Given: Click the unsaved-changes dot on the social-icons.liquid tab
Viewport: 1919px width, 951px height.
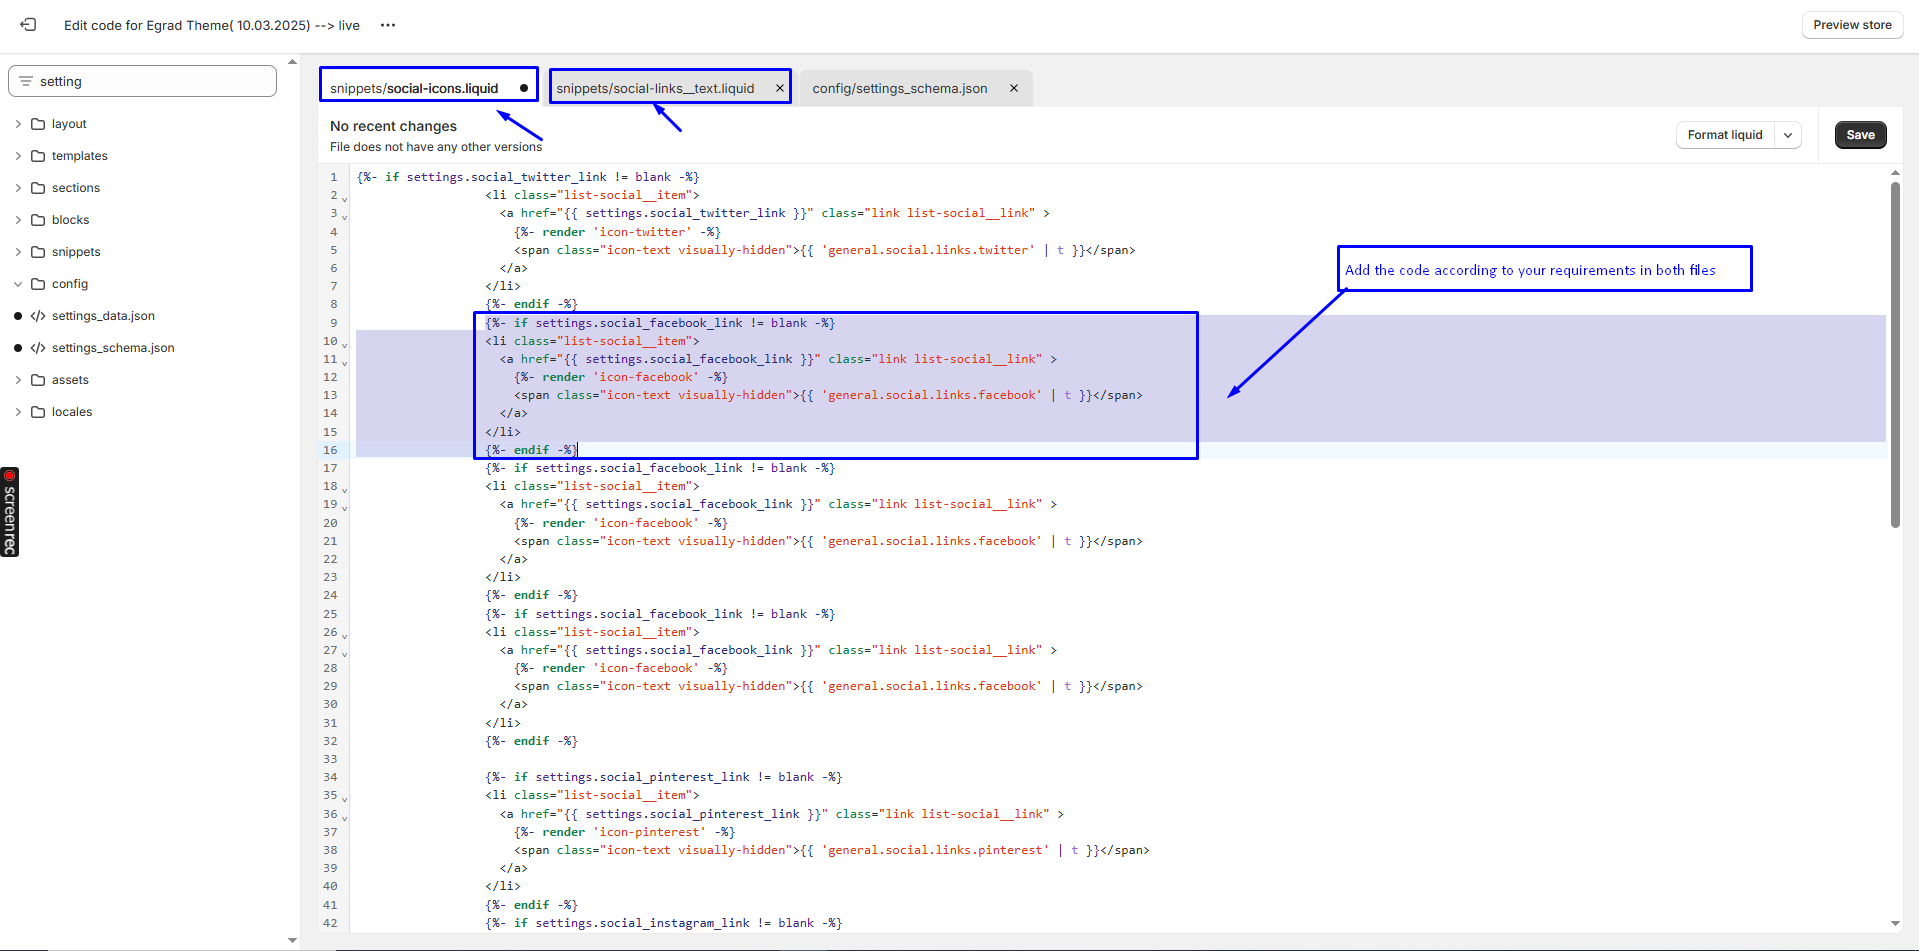Looking at the screenshot, I should pos(524,88).
